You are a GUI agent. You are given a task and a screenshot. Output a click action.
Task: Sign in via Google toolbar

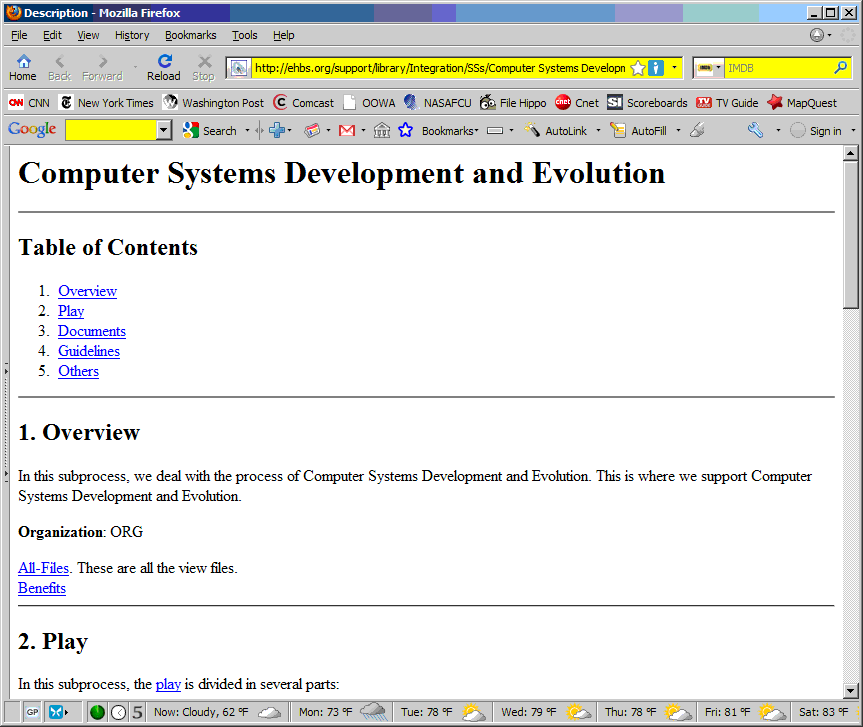pos(816,130)
